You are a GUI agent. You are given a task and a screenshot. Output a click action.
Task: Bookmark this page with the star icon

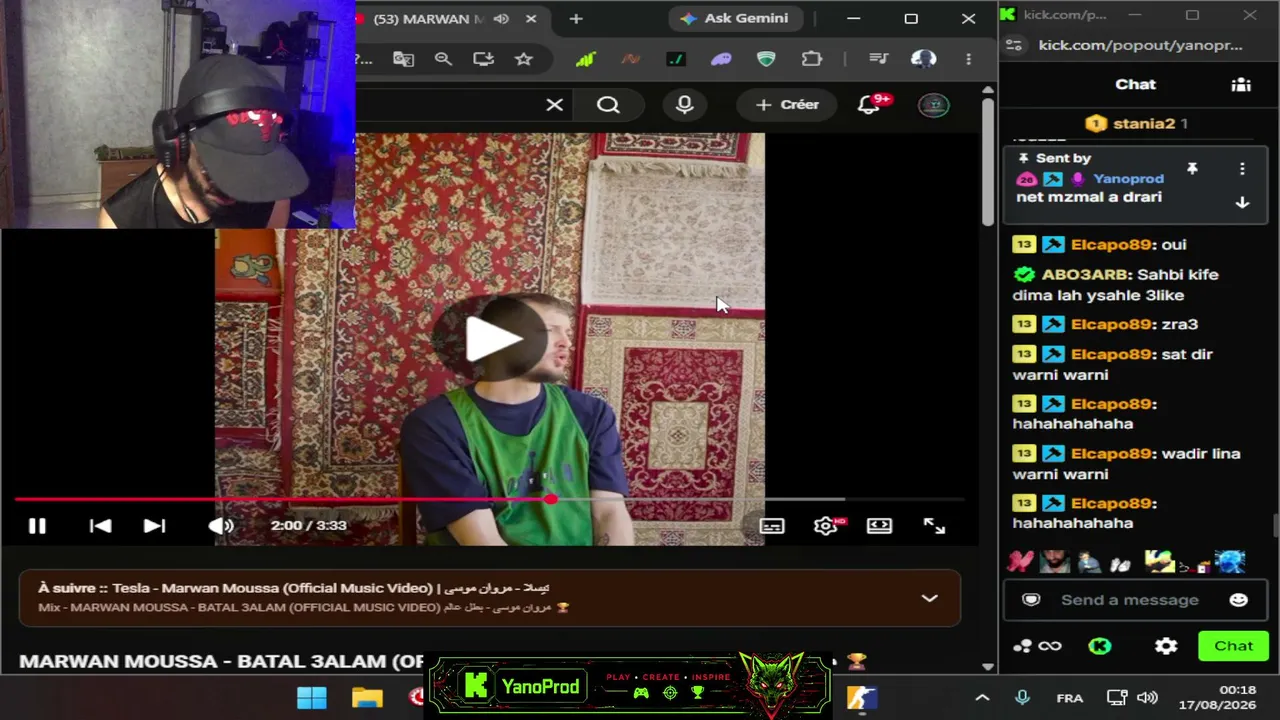pos(524,59)
